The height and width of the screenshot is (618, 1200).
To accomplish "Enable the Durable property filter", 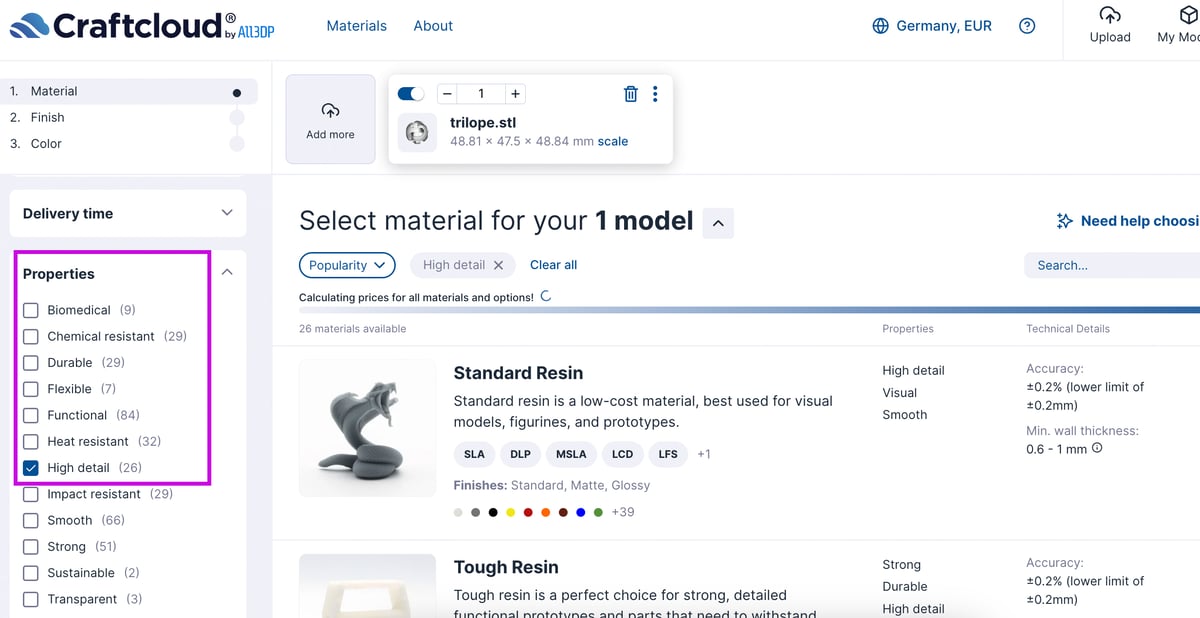I will tap(31, 362).
